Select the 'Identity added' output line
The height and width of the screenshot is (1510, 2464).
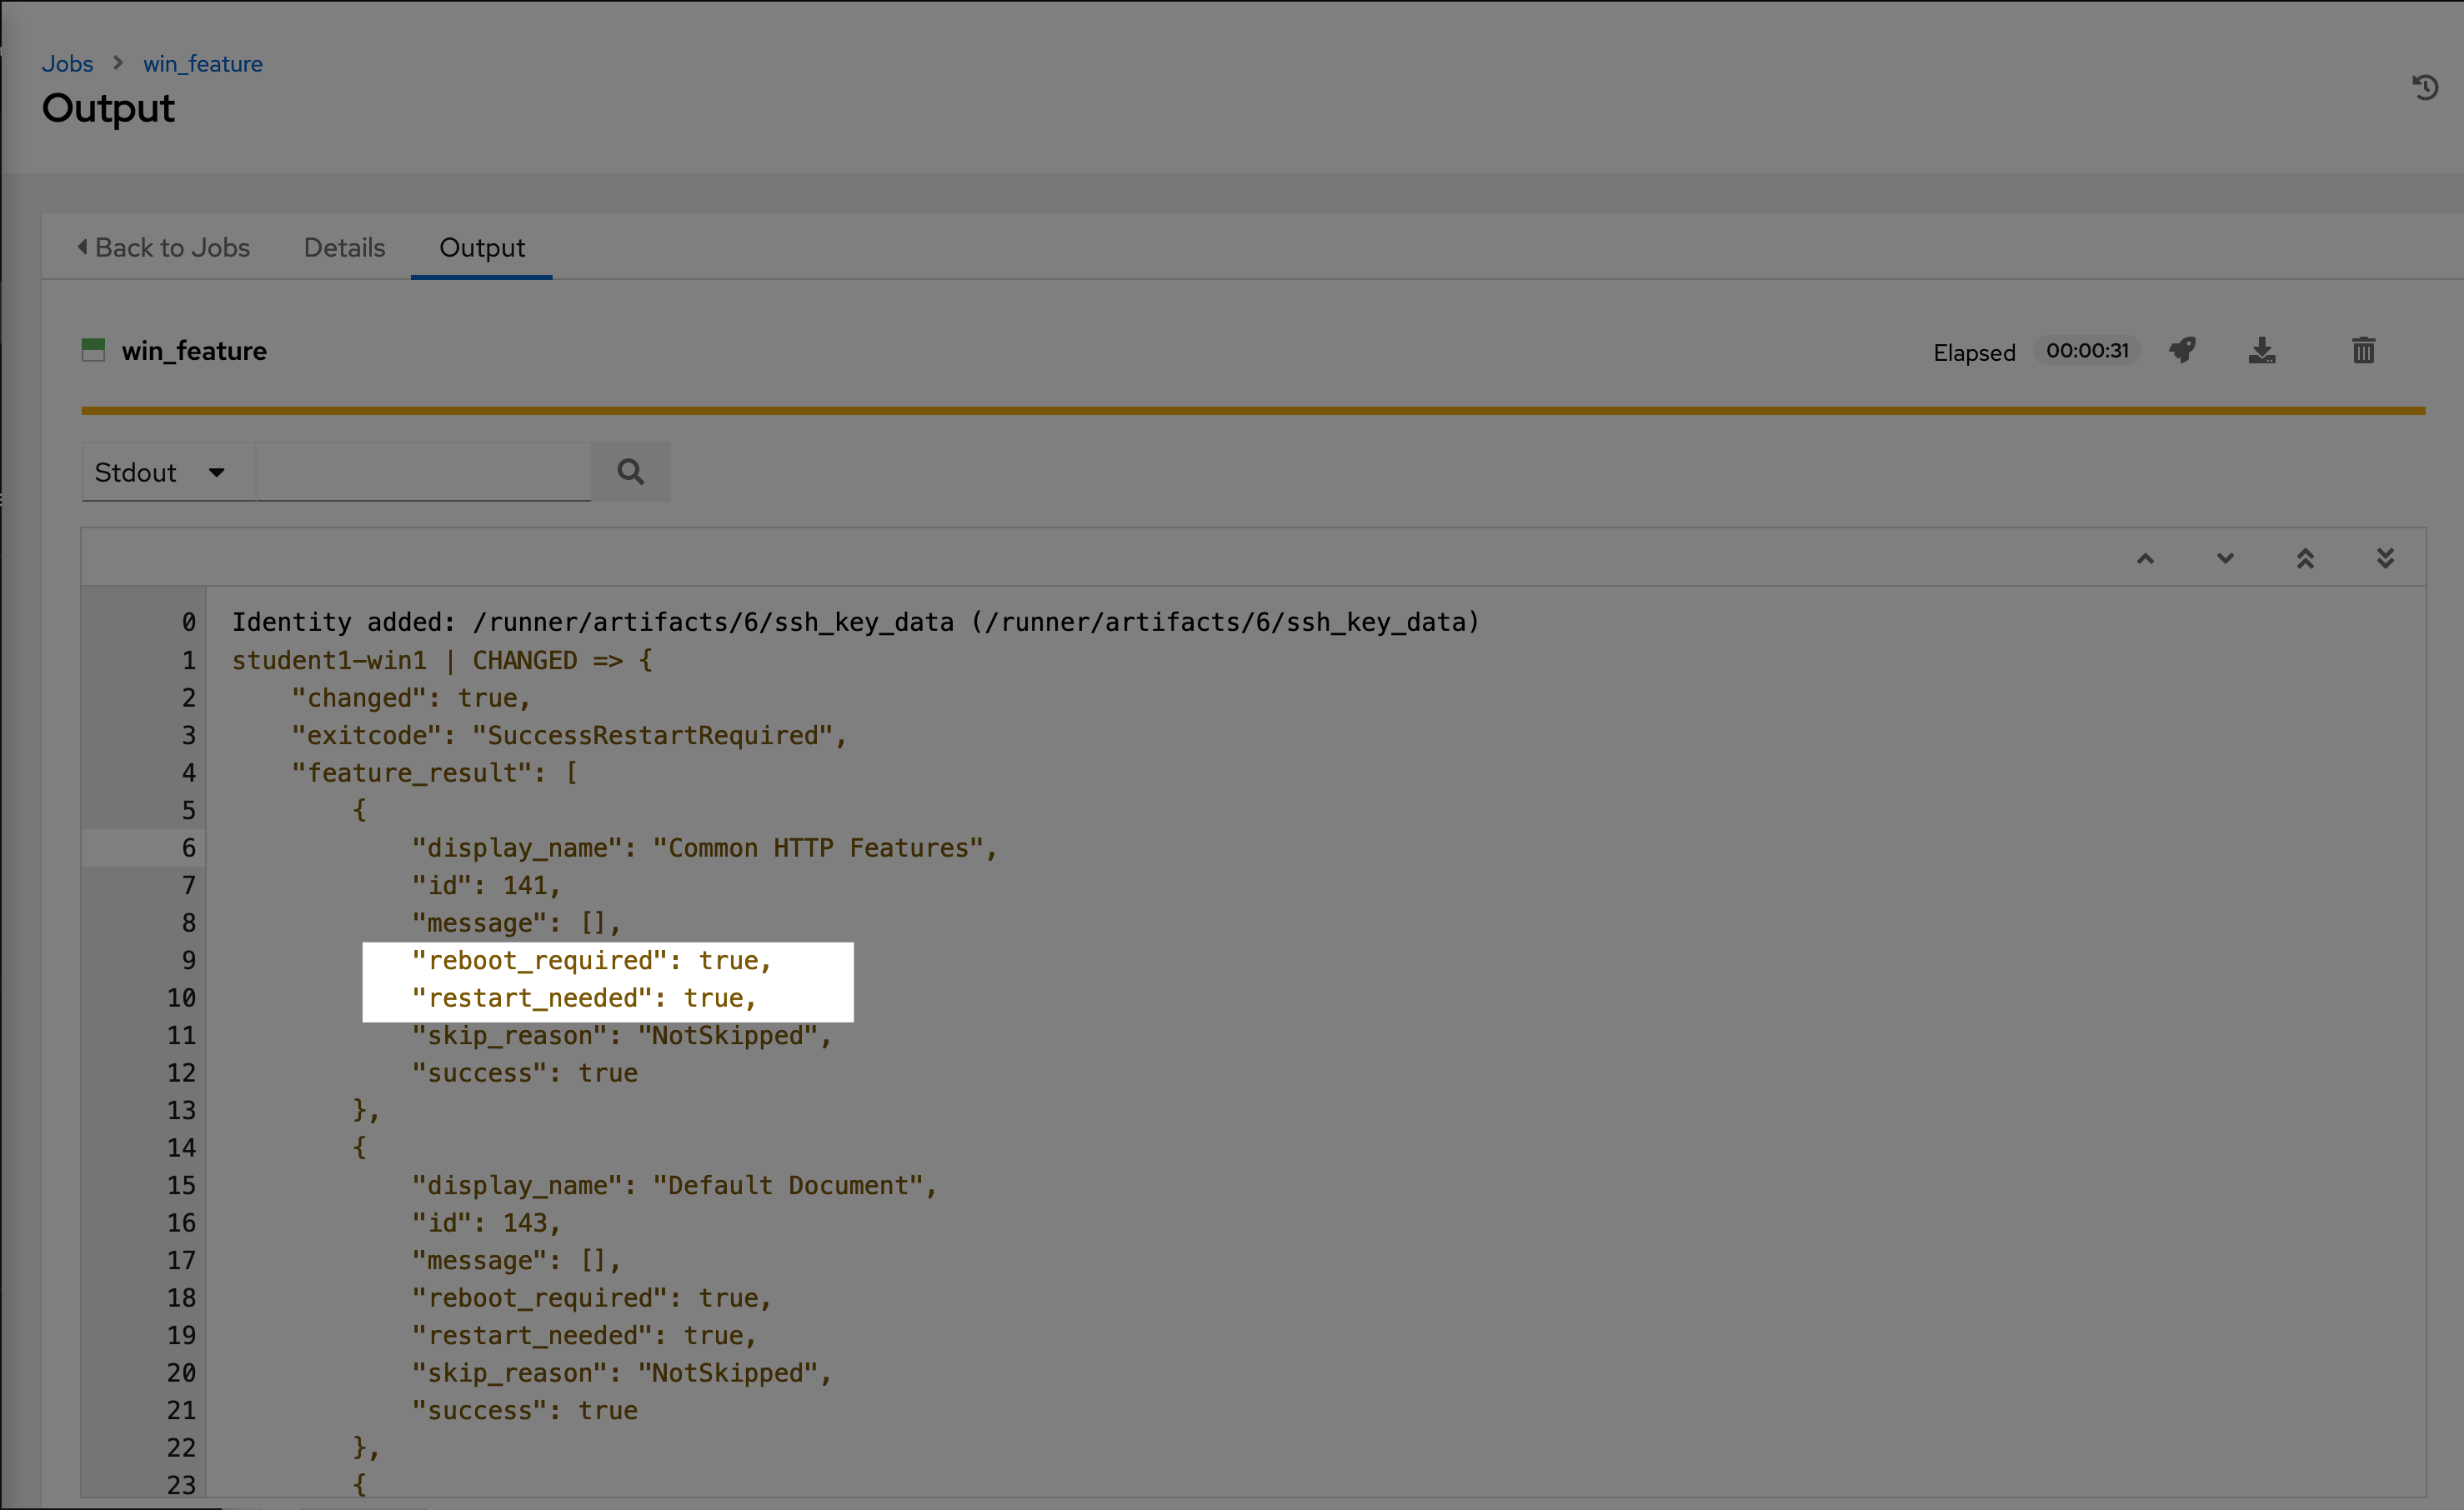(855, 622)
